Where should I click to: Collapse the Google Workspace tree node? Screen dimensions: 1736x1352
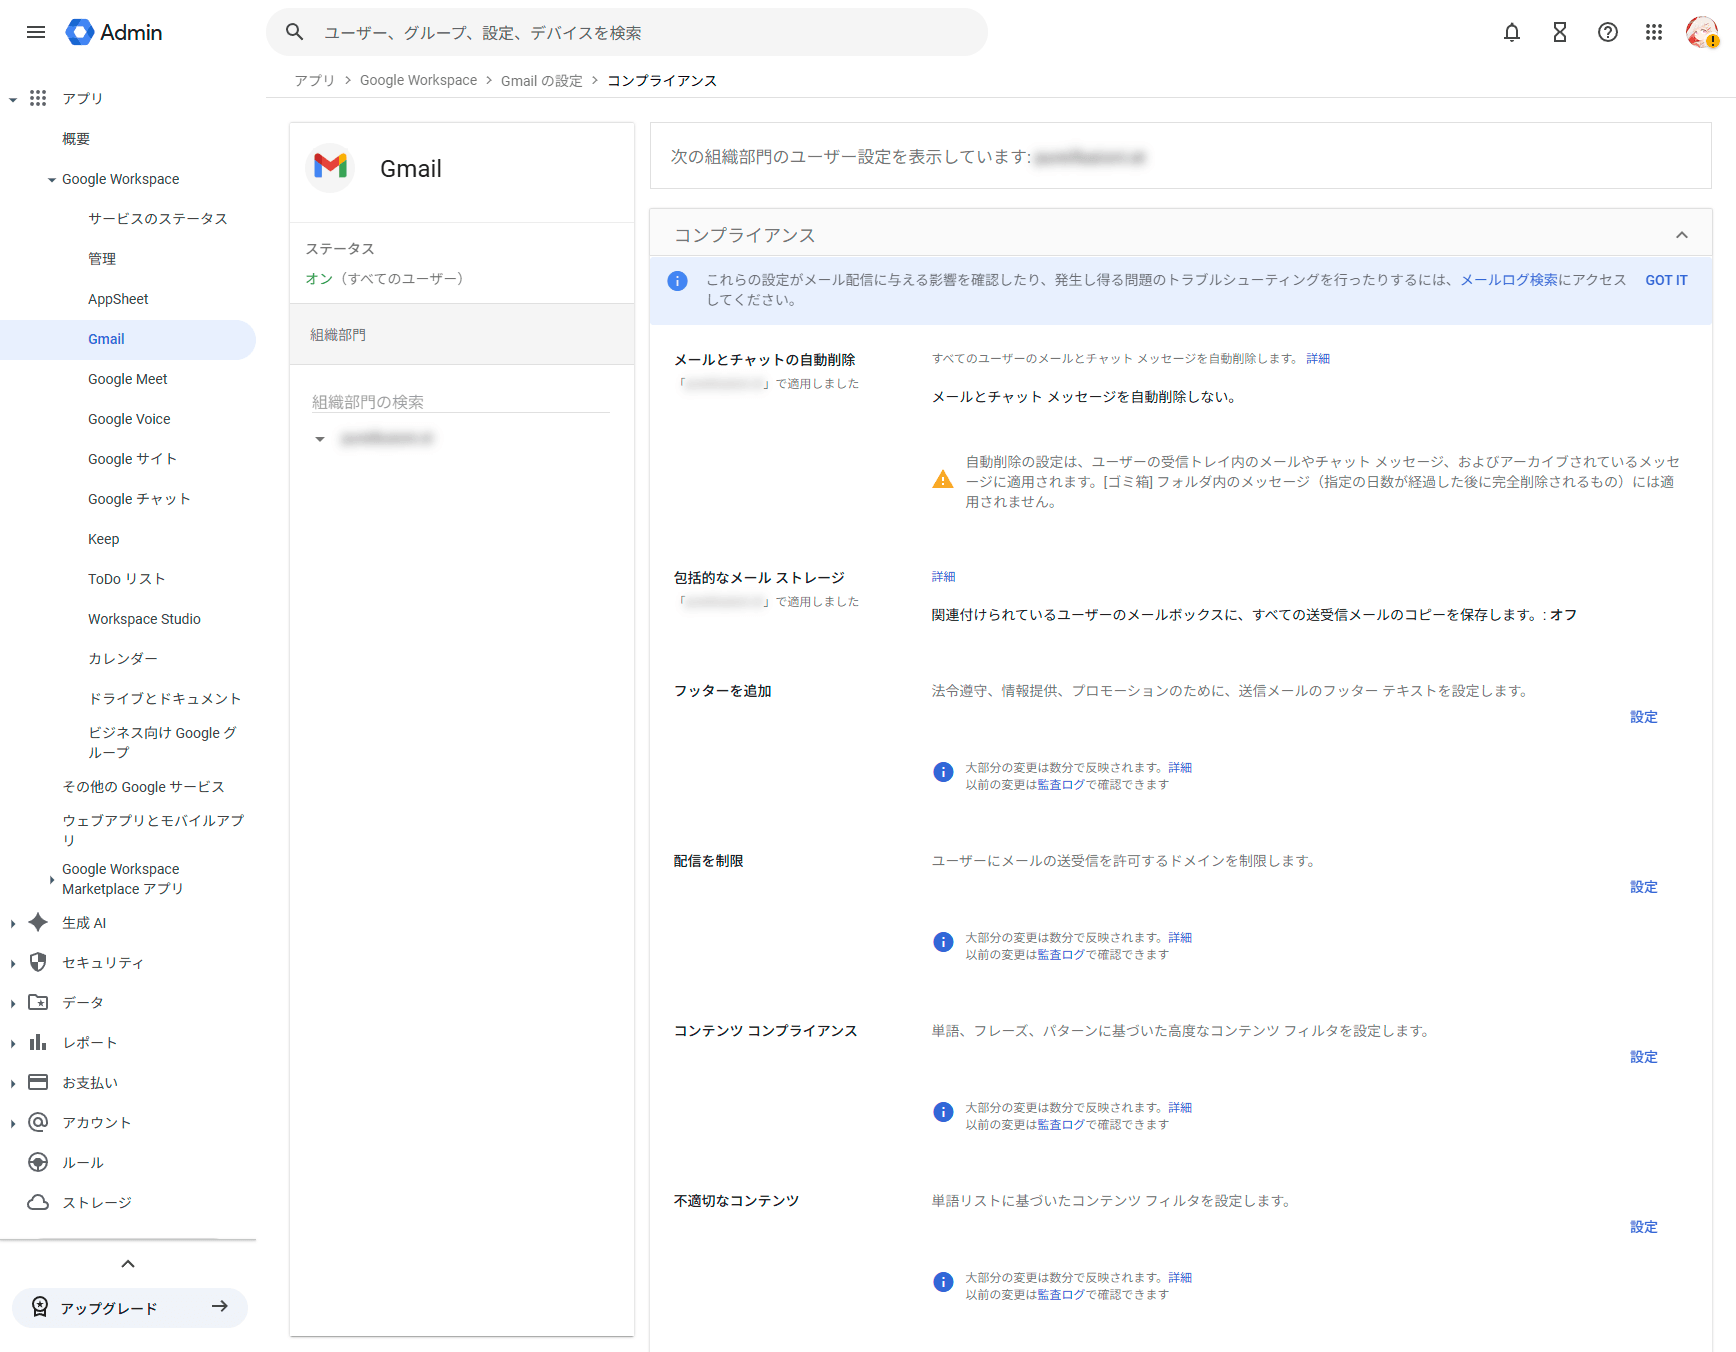pyautogui.click(x=51, y=180)
